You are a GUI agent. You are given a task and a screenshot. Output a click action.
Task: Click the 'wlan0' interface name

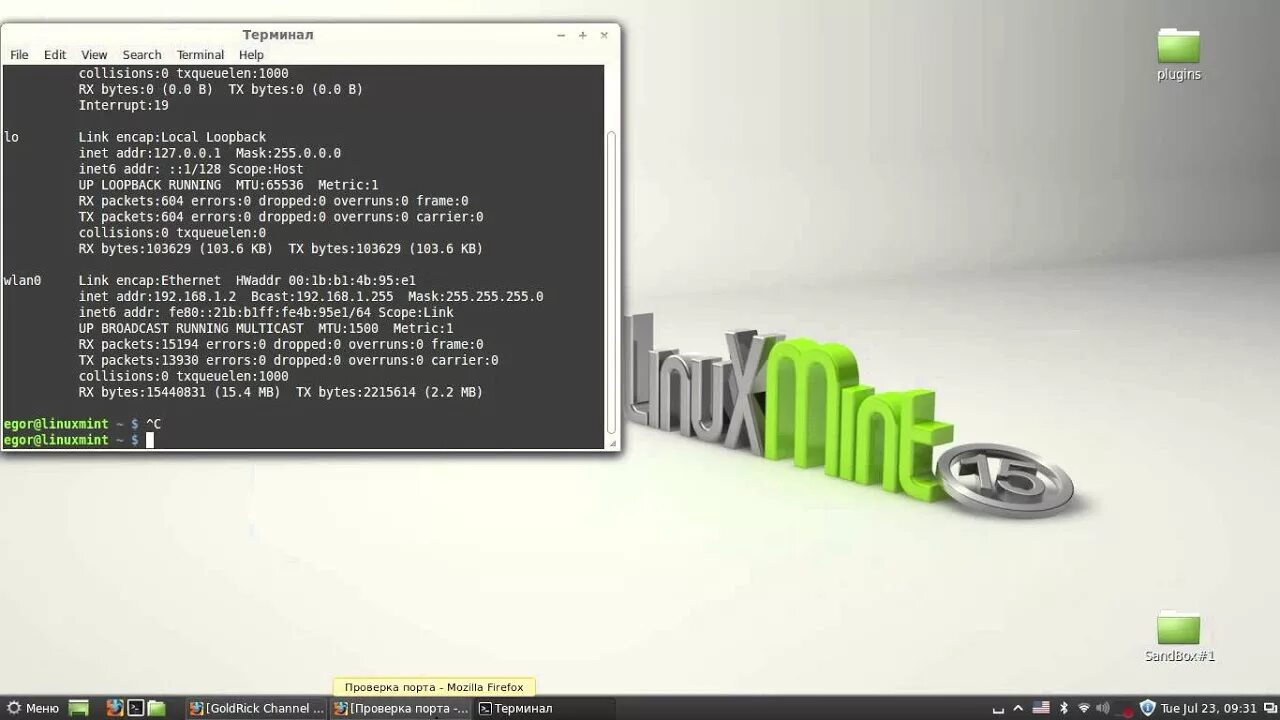point(22,281)
